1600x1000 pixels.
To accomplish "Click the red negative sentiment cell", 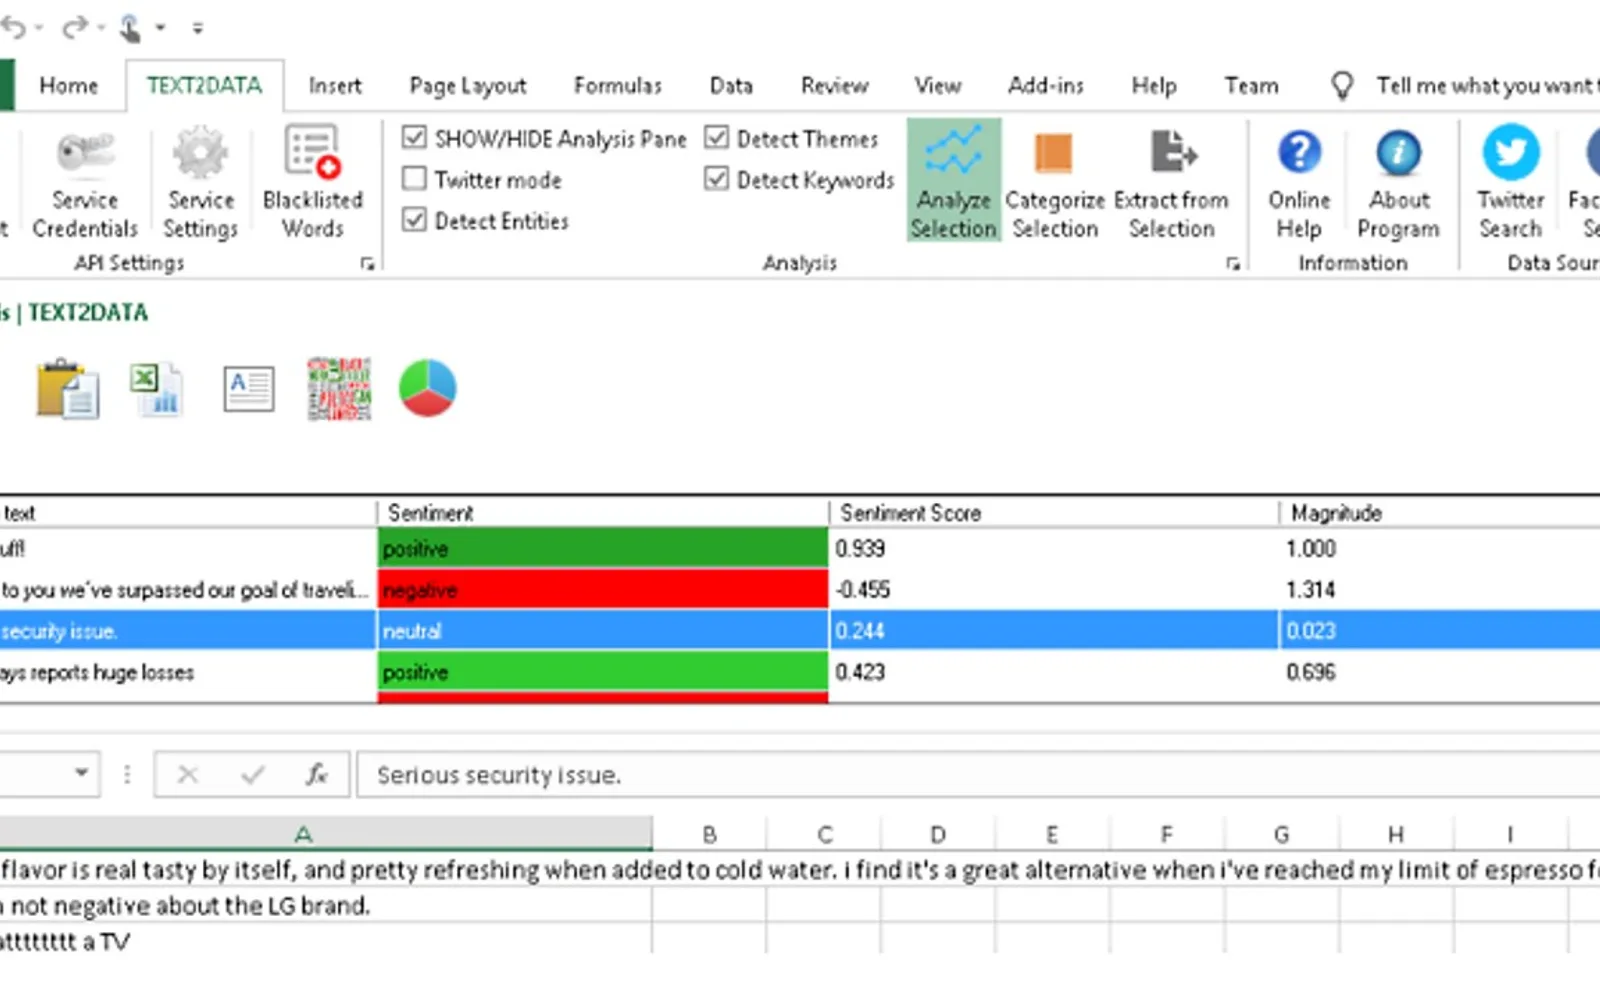I will 603,590.
